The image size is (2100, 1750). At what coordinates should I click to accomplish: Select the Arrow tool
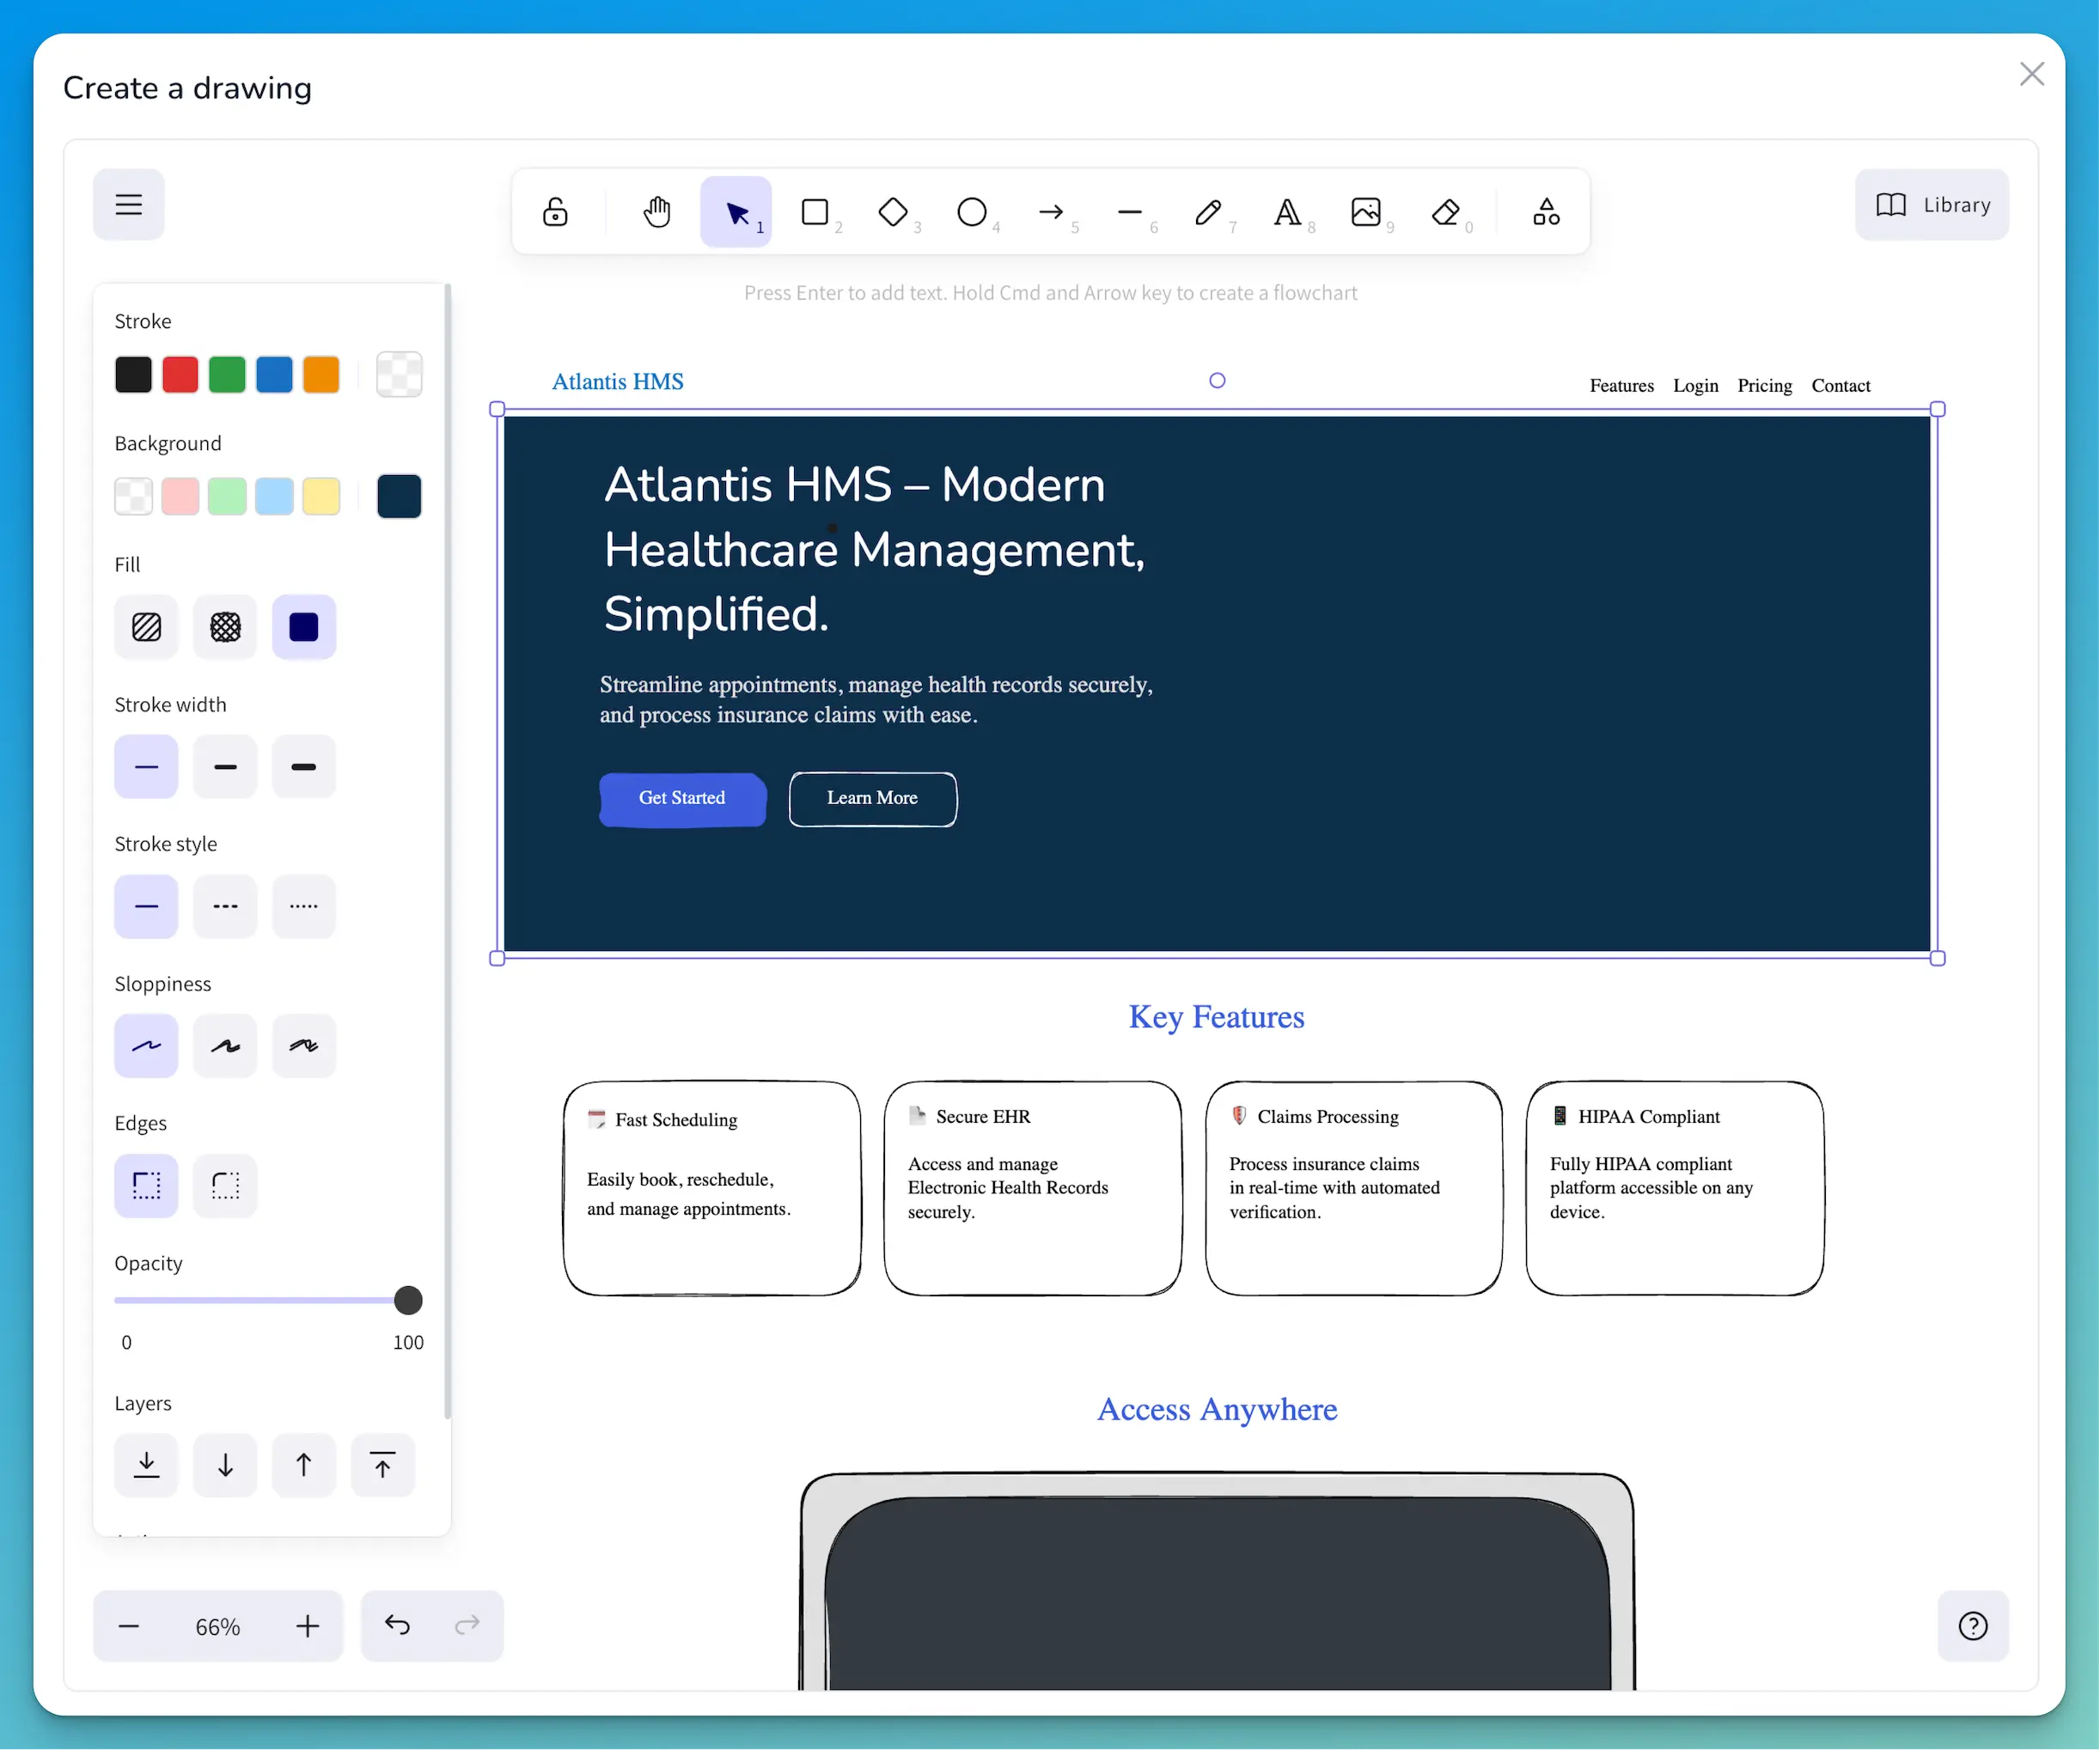(1051, 212)
